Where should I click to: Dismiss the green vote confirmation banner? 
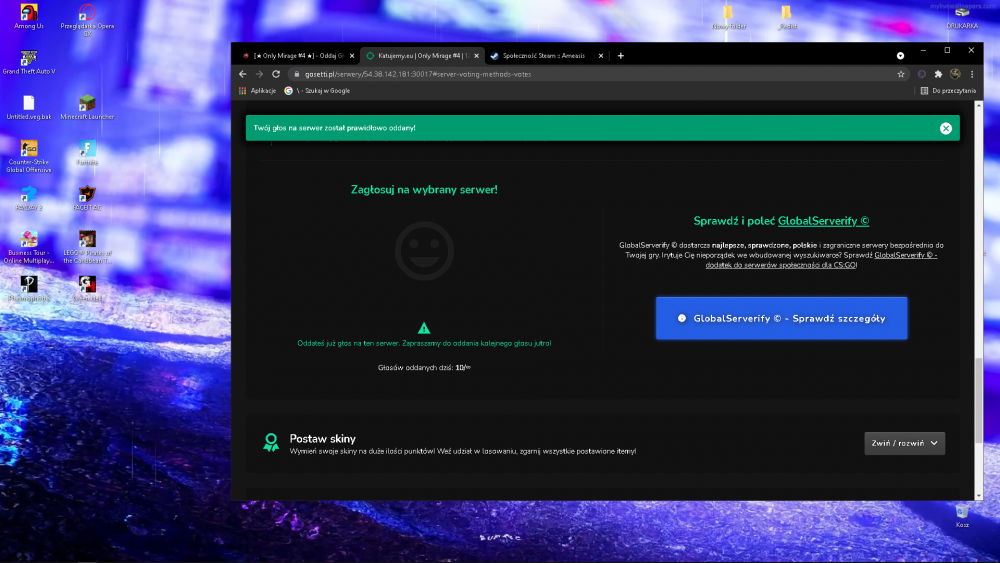coord(946,128)
